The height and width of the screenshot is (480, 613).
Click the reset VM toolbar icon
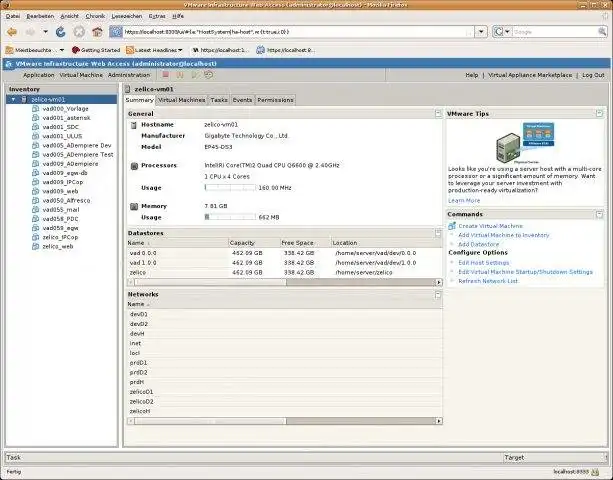(209, 74)
